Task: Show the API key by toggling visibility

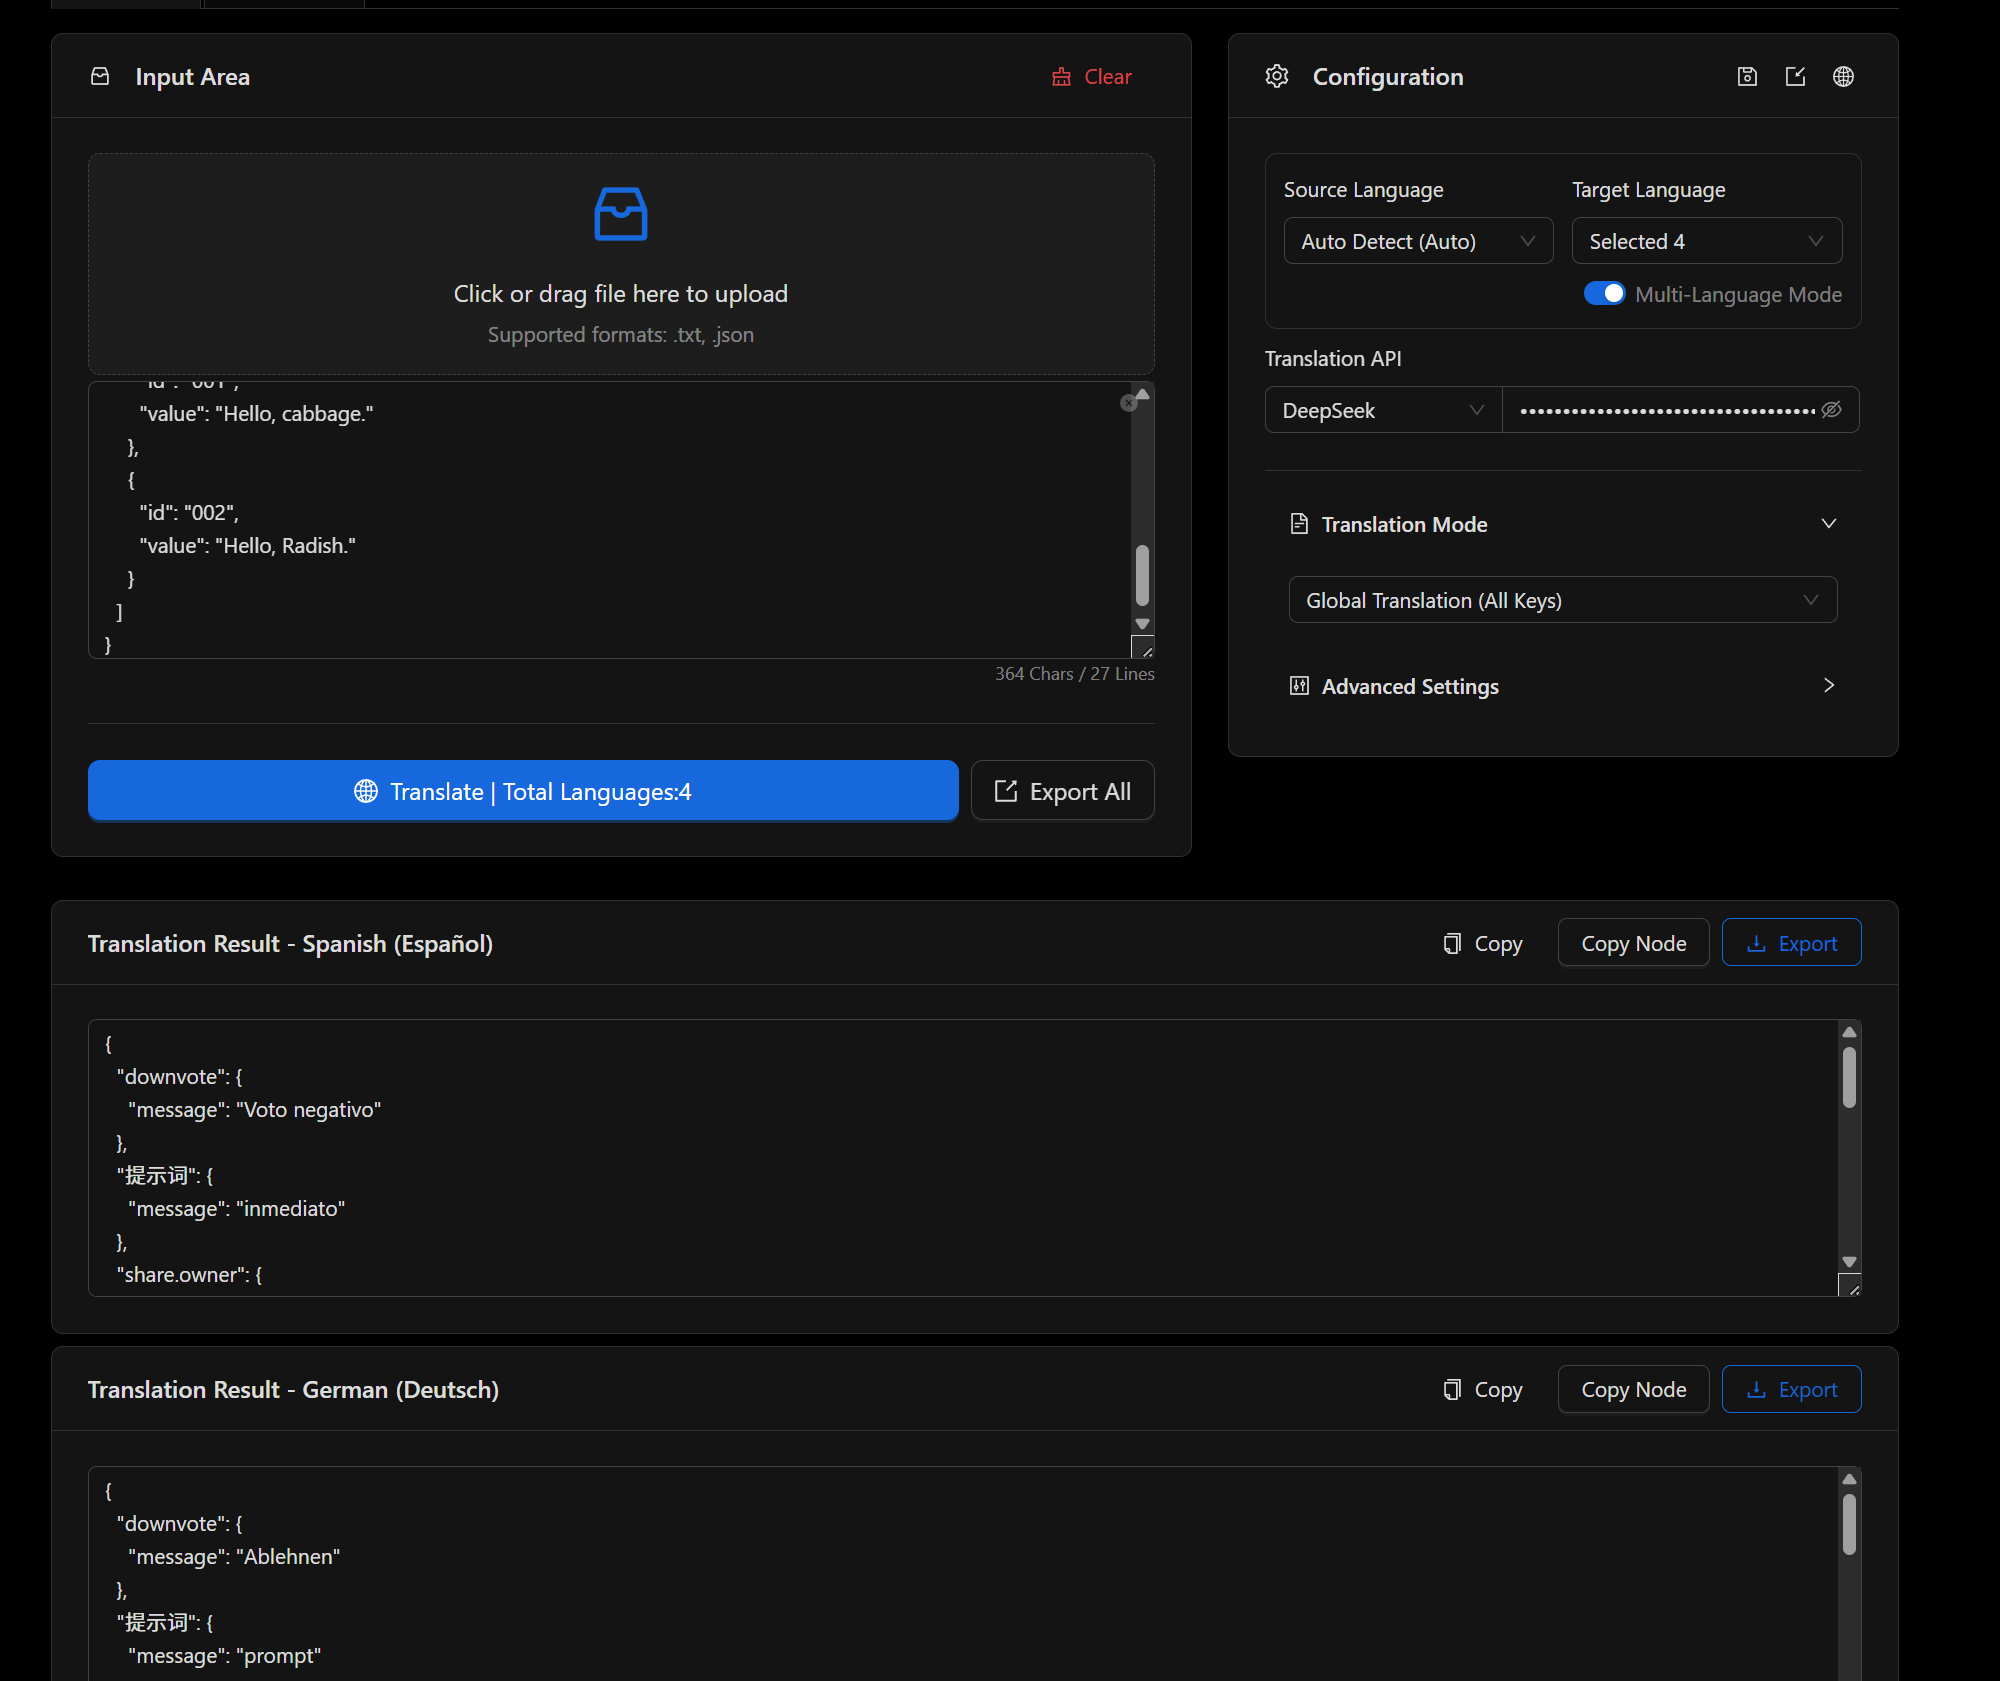Action: pyautogui.click(x=1831, y=409)
